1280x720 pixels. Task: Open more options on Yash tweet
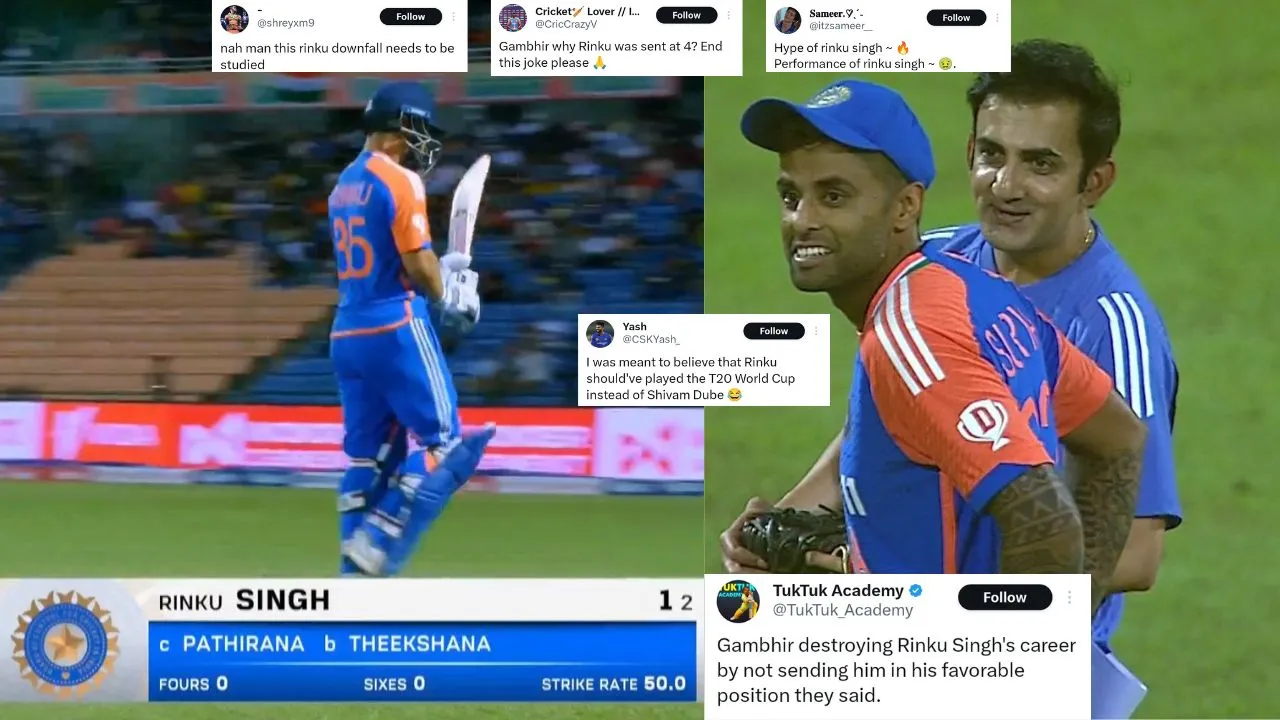816,331
